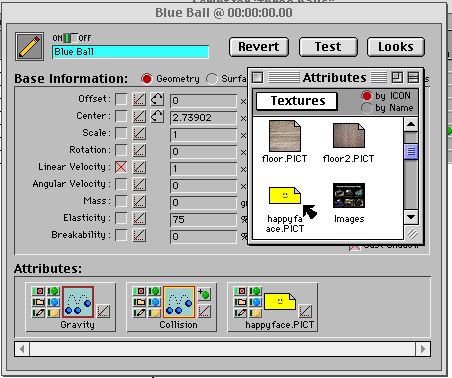This screenshot has height=378, width=452.
Task: Collapse the Attributes palette with windowshade box
Action: coord(413,78)
